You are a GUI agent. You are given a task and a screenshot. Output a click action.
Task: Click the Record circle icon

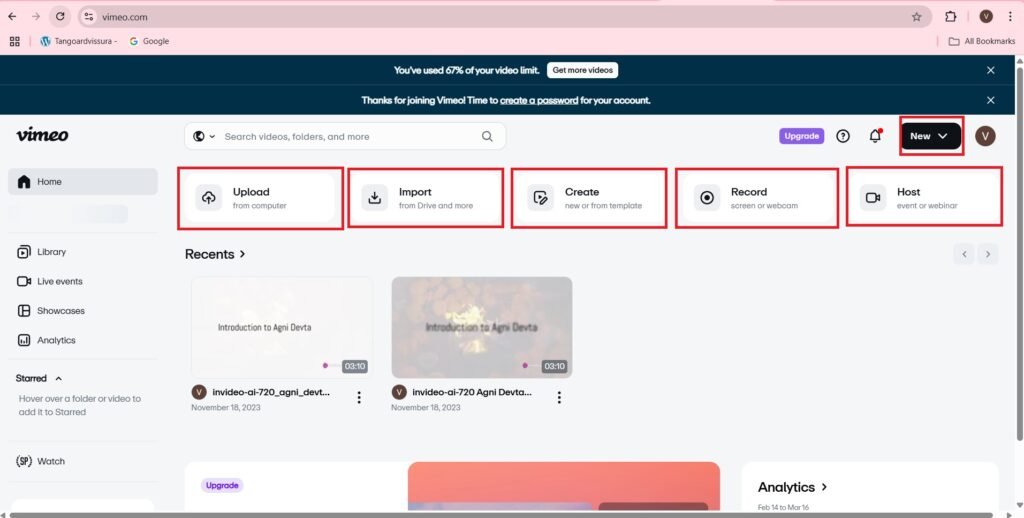[x=707, y=198]
